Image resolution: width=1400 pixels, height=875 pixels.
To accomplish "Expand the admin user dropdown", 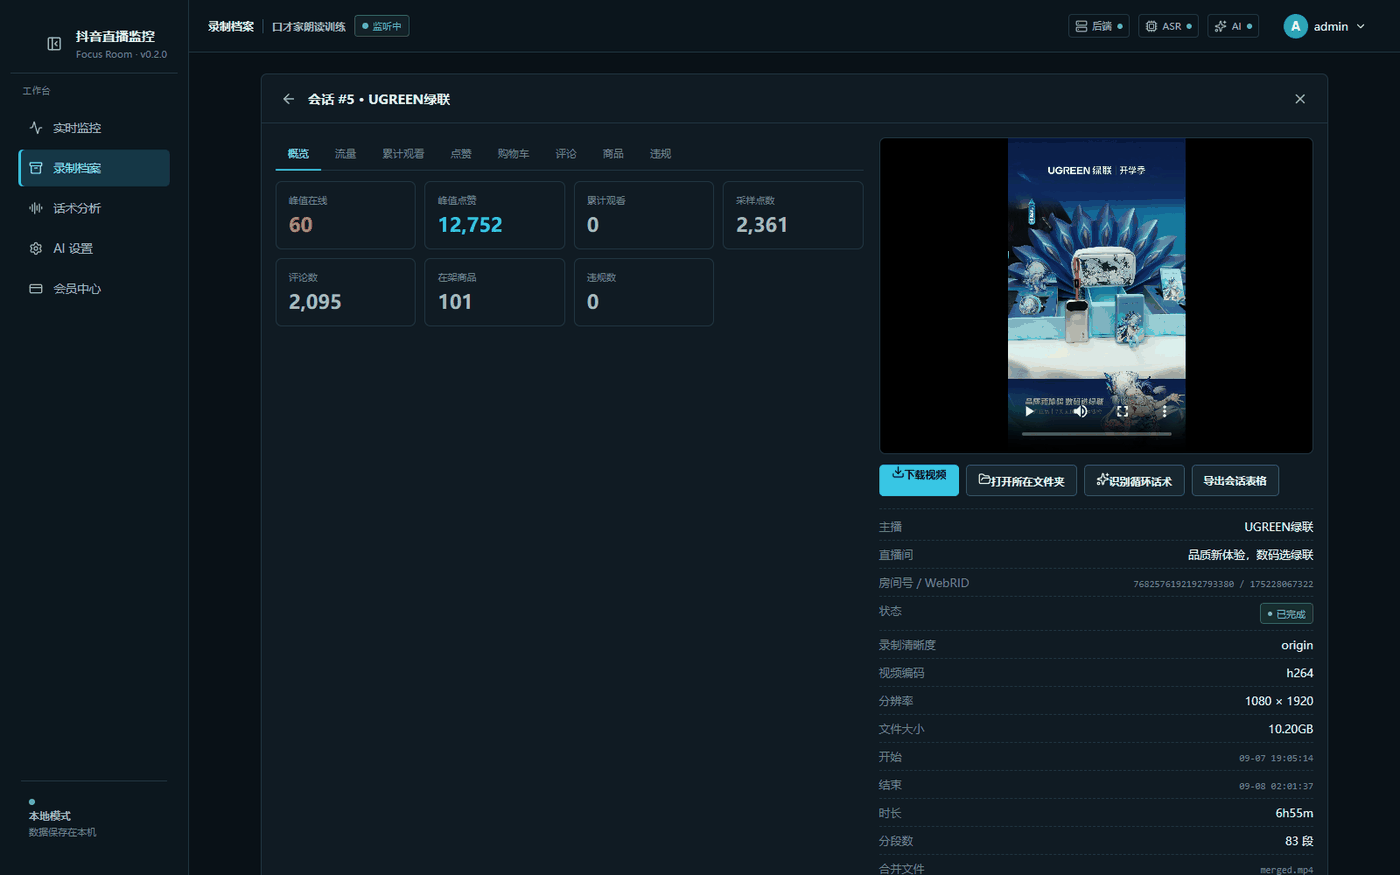I will coord(1361,27).
